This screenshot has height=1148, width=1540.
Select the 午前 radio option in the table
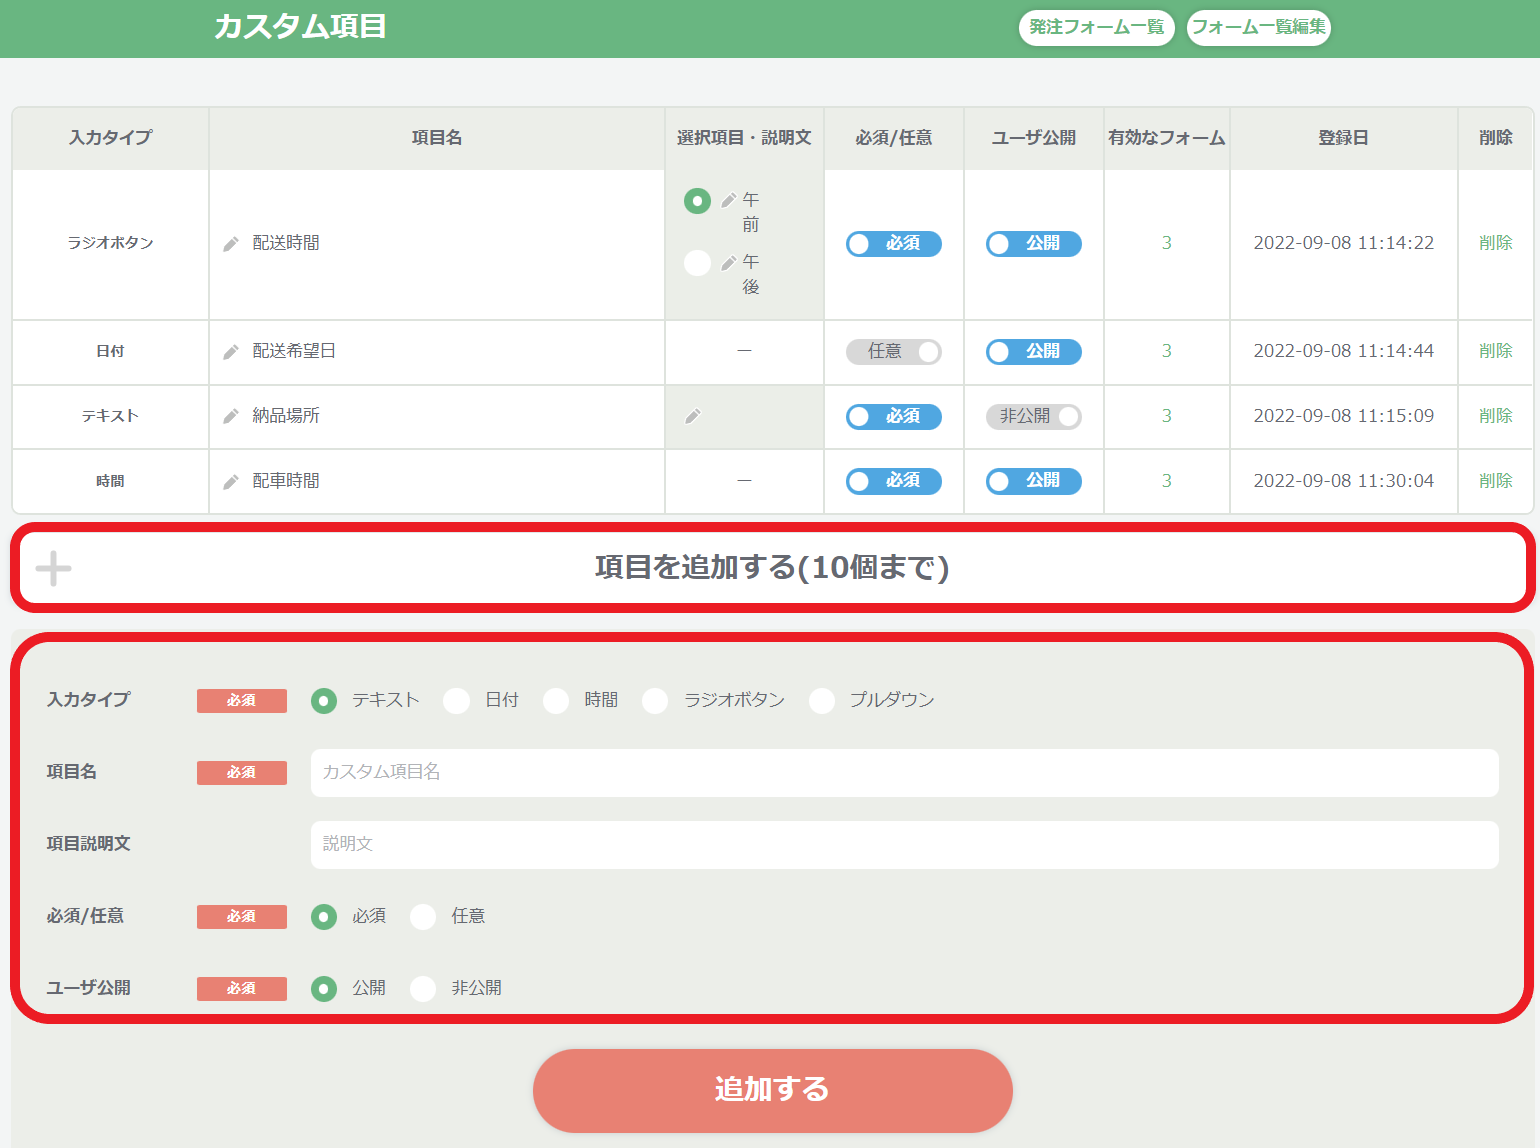(697, 201)
